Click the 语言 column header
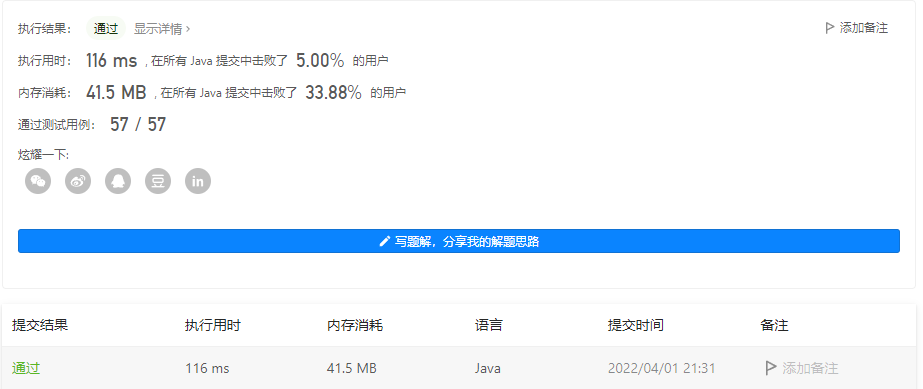This screenshot has height=389, width=923. pyautogui.click(x=489, y=325)
